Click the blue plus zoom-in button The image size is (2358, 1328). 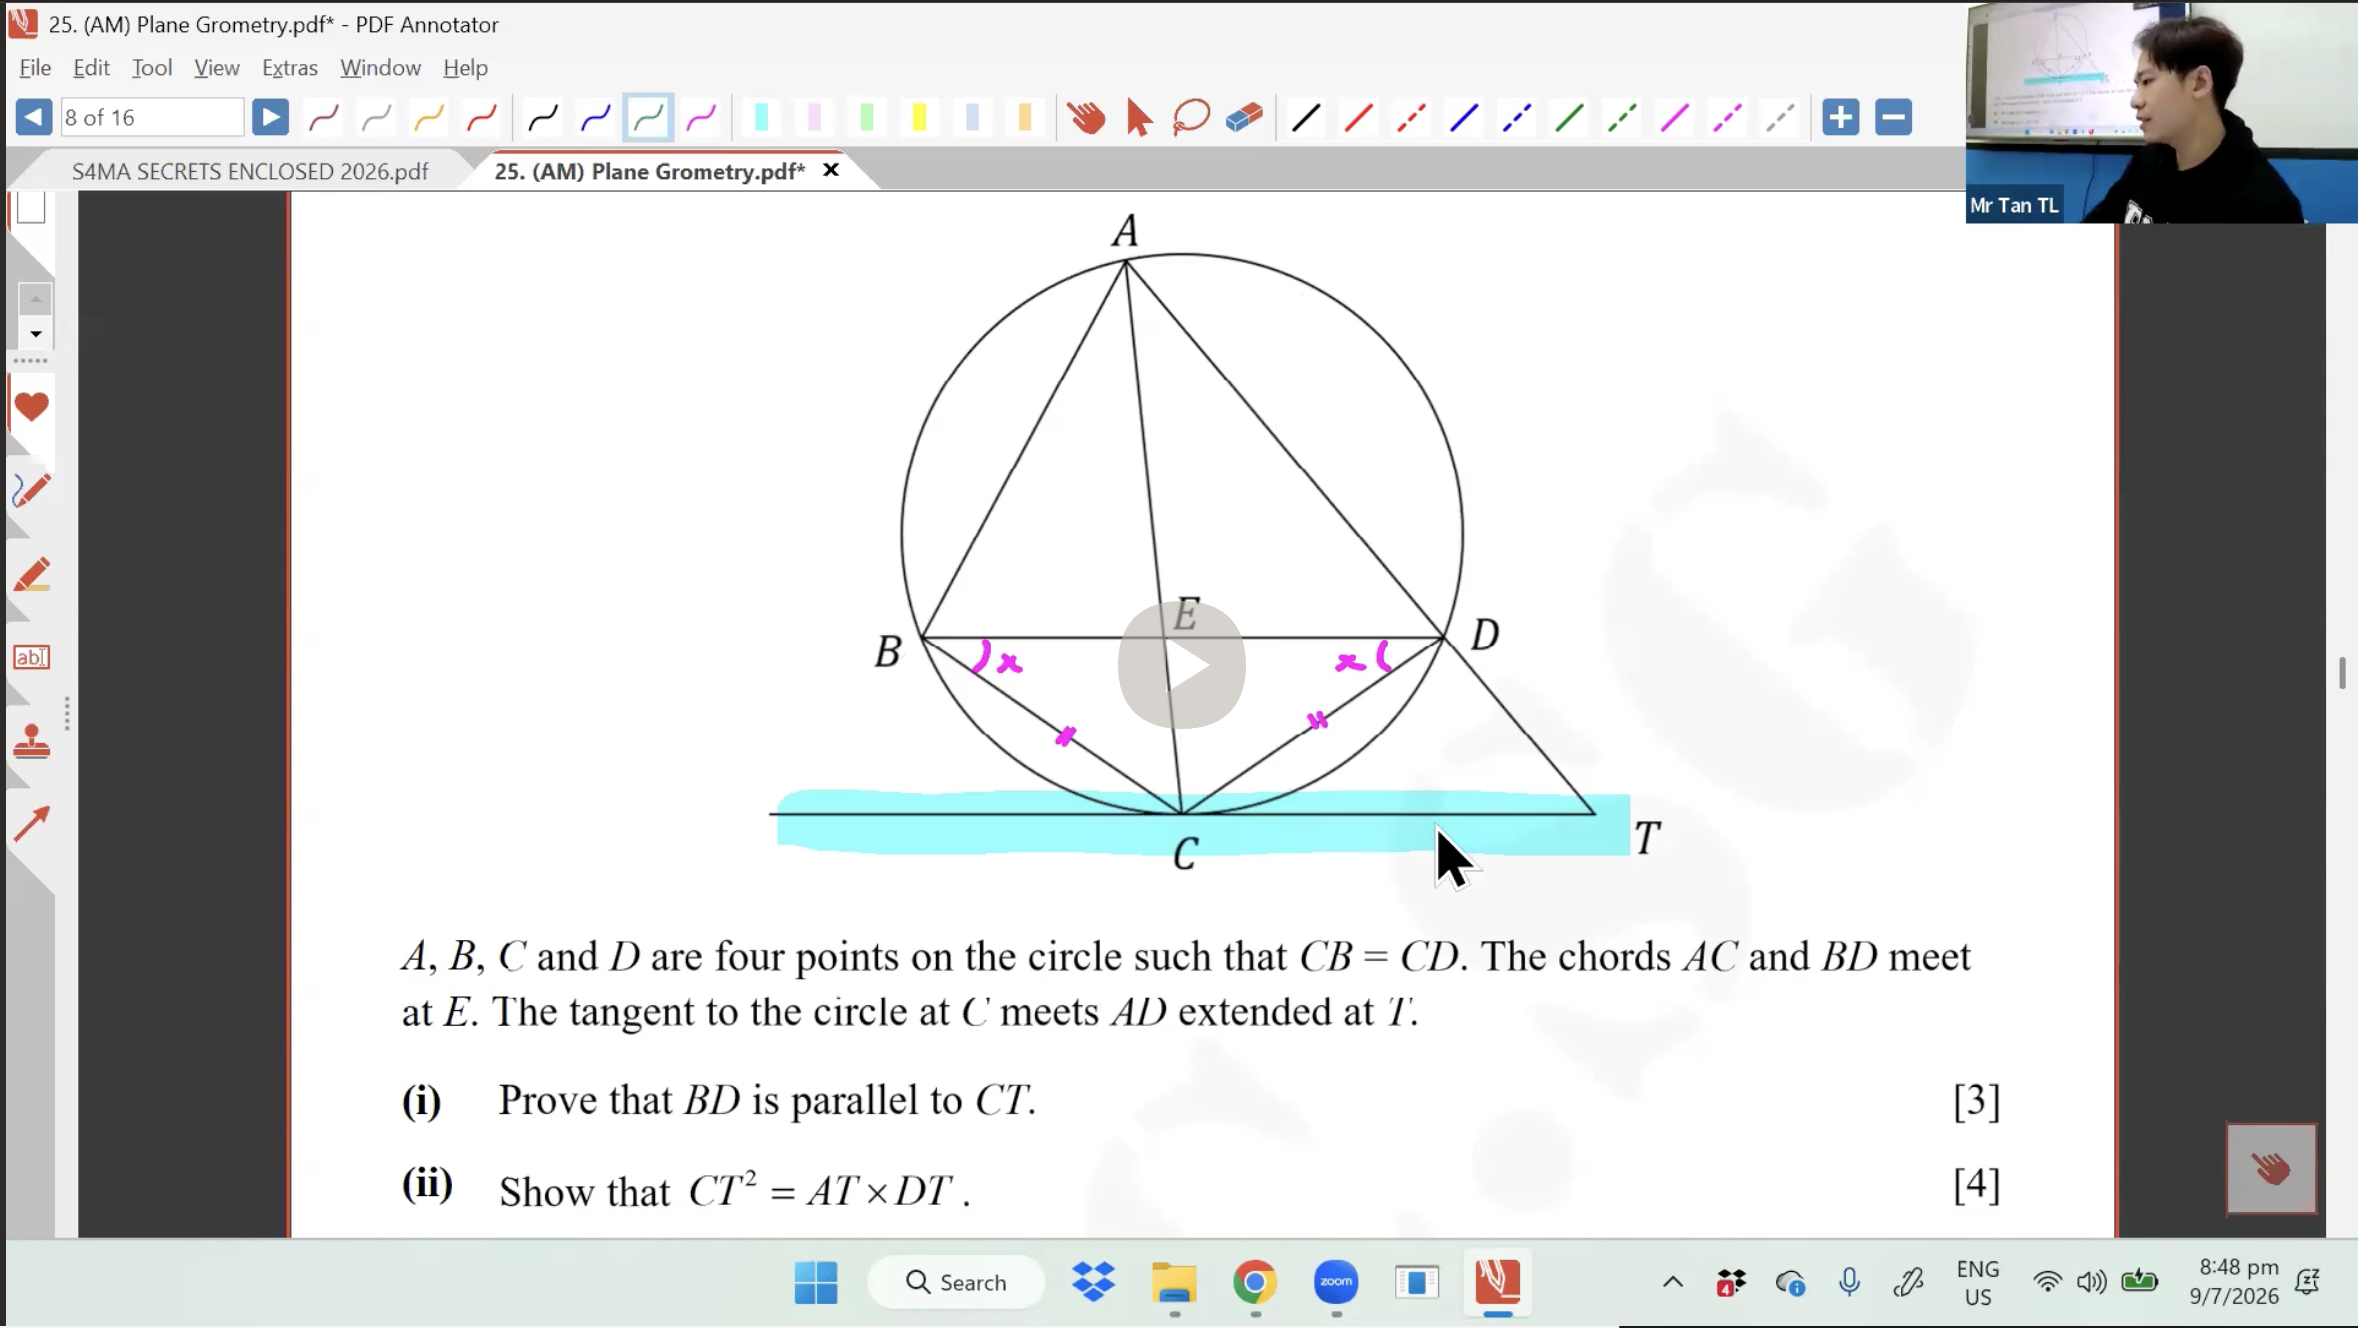pyautogui.click(x=1840, y=117)
